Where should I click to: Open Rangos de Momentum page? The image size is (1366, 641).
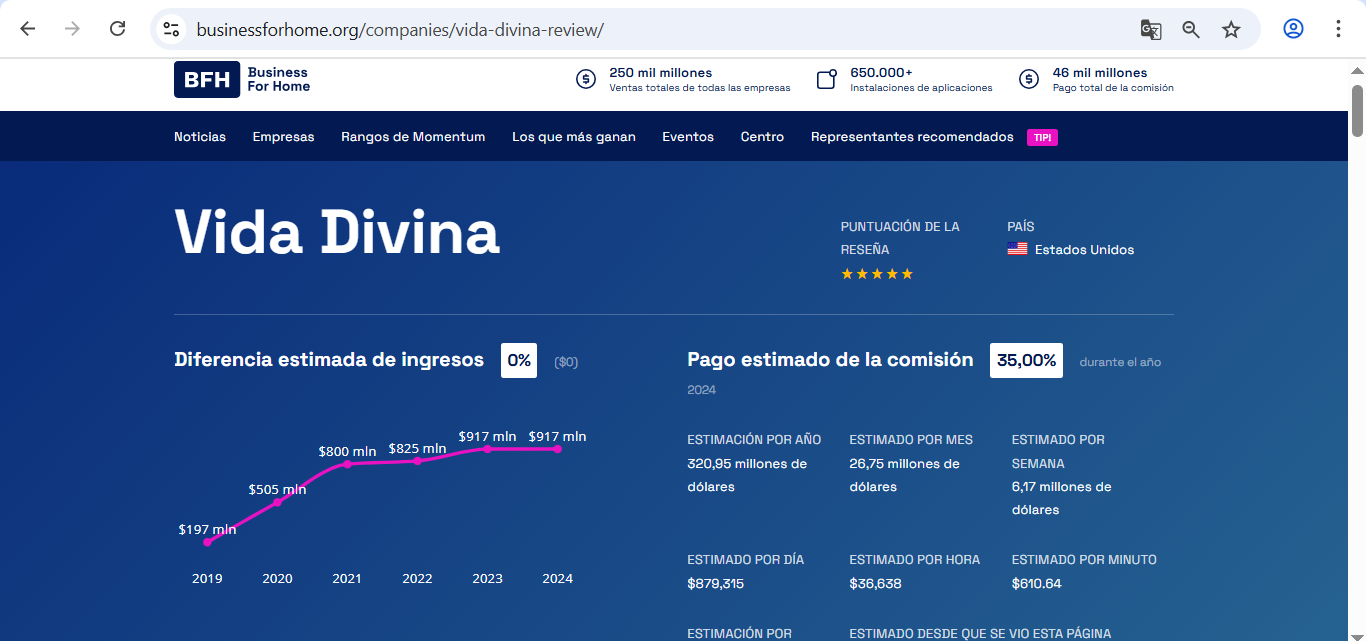(x=413, y=137)
